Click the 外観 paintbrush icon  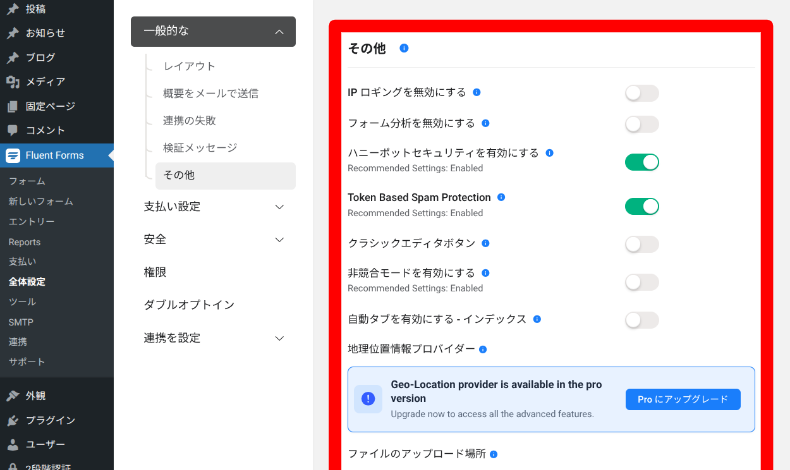point(13,396)
